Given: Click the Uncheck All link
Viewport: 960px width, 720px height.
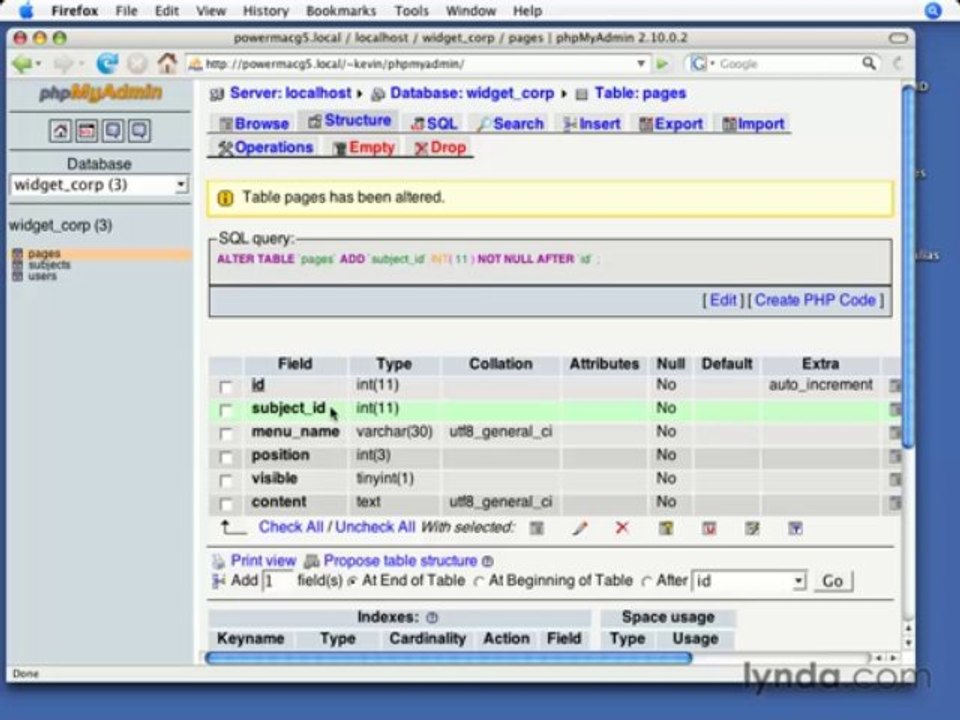Looking at the screenshot, I should 375,527.
